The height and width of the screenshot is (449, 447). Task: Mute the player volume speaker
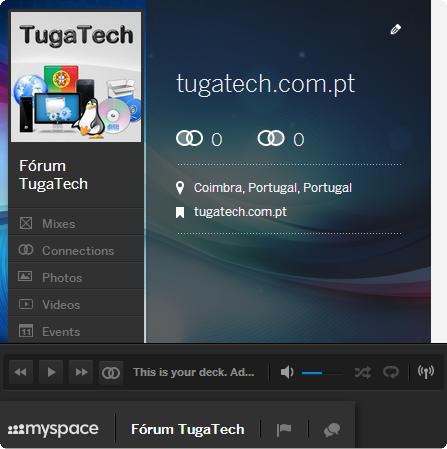(287, 372)
